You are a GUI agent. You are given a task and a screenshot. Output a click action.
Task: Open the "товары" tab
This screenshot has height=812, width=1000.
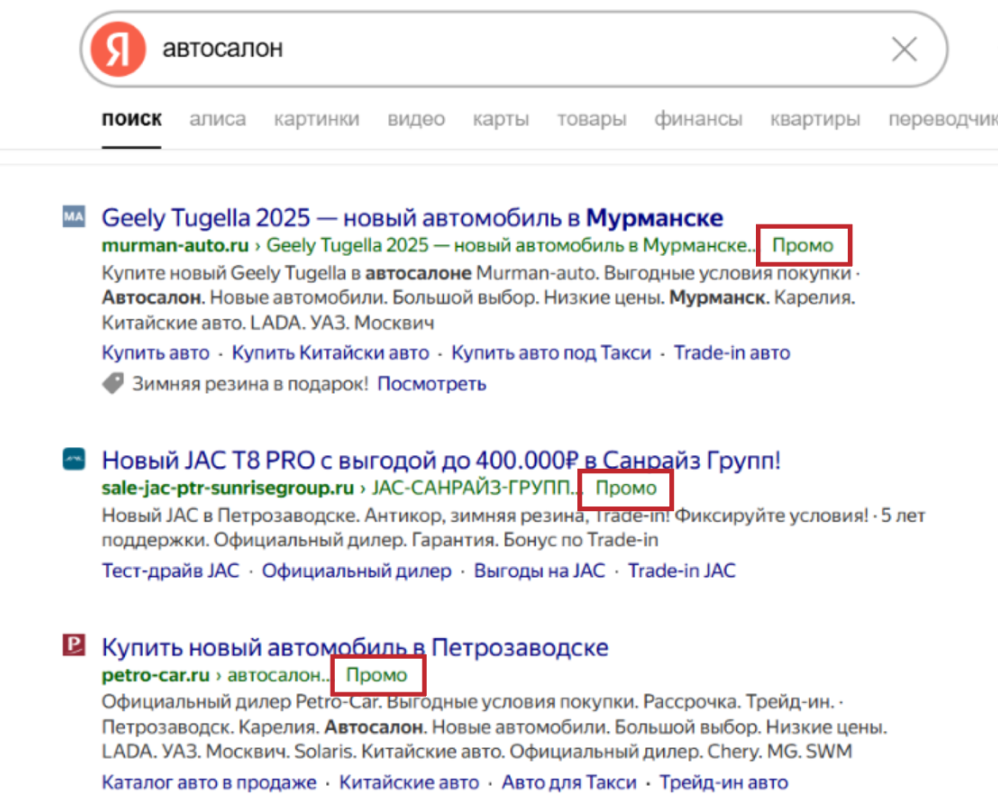coord(591,119)
